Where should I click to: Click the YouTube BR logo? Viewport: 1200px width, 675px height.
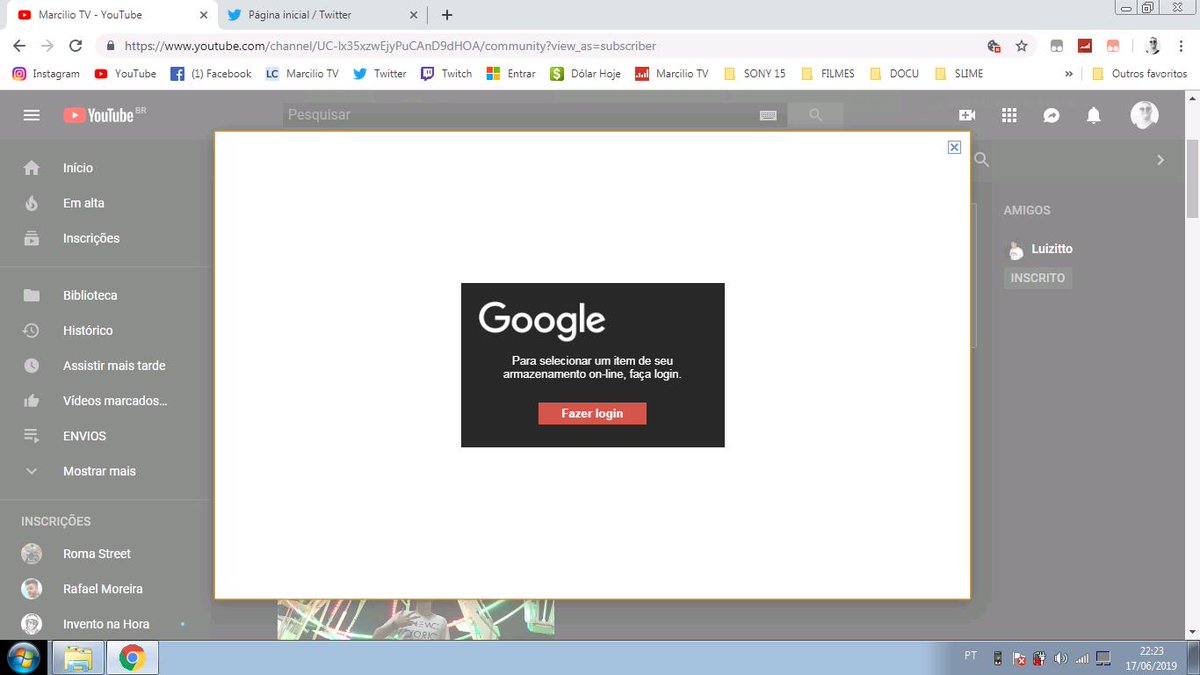coord(104,115)
